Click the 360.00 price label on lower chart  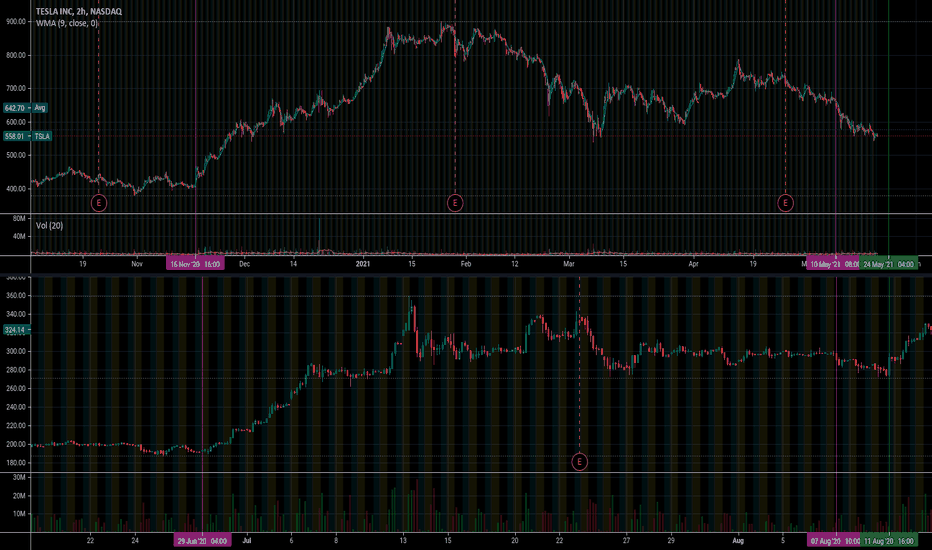coord(16,296)
